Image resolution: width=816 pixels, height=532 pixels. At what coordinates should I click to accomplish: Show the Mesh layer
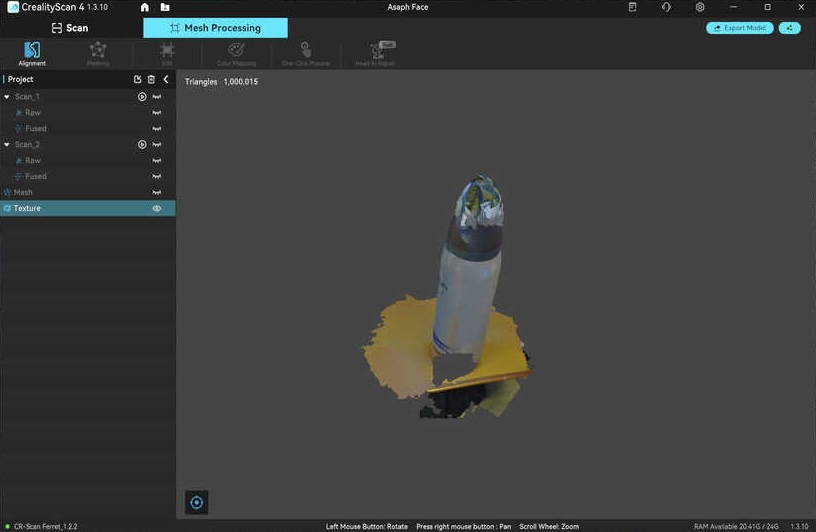pyautogui.click(x=157, y=192)
